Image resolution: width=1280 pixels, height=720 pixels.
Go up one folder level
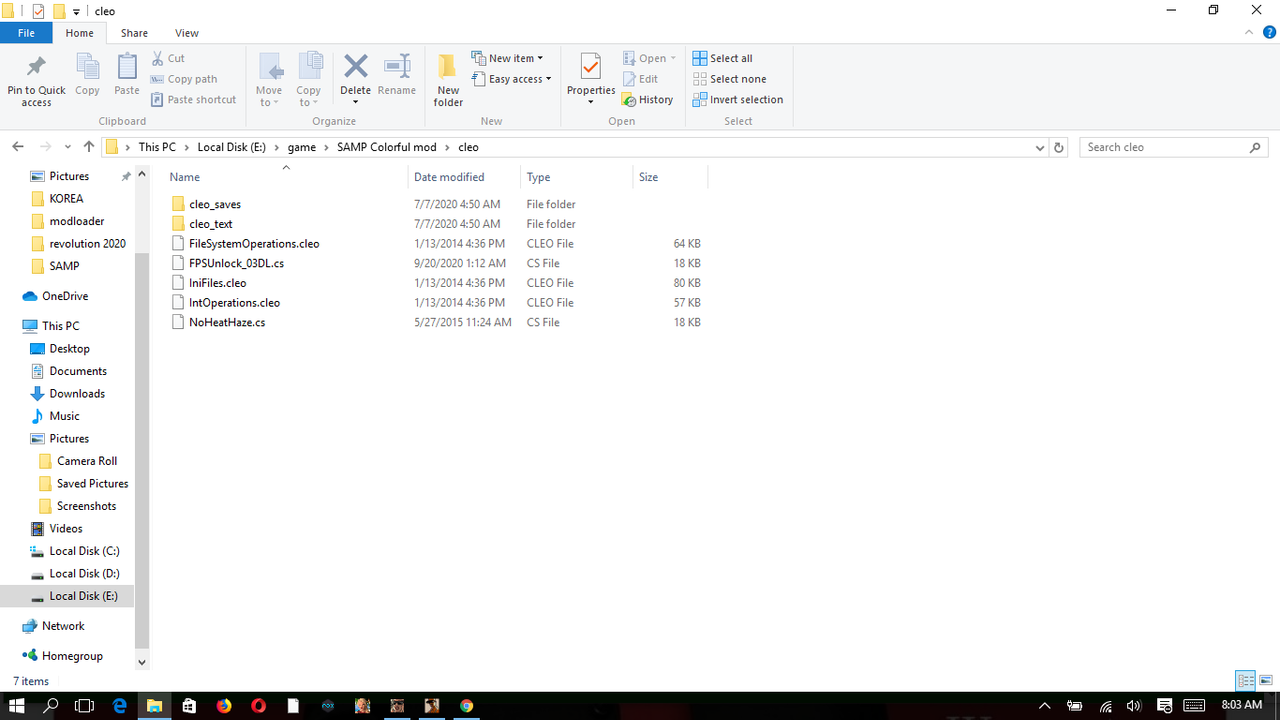(89, 147)
